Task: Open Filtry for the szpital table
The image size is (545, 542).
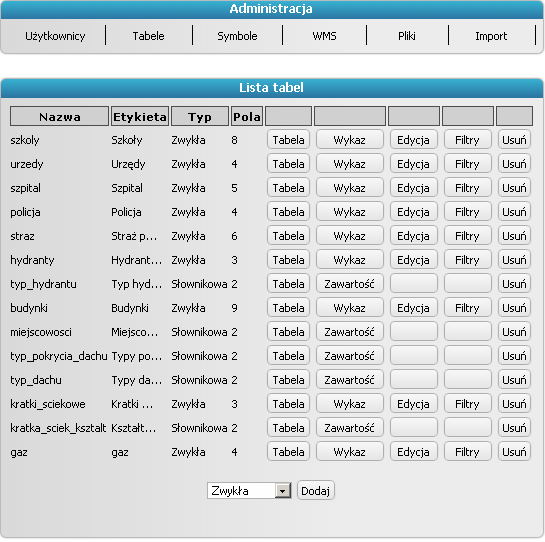Action: [467, 188]
